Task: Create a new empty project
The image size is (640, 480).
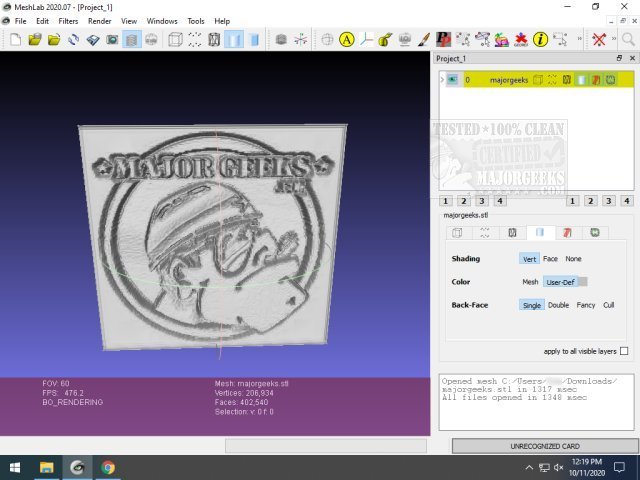Action: point(15,40)
